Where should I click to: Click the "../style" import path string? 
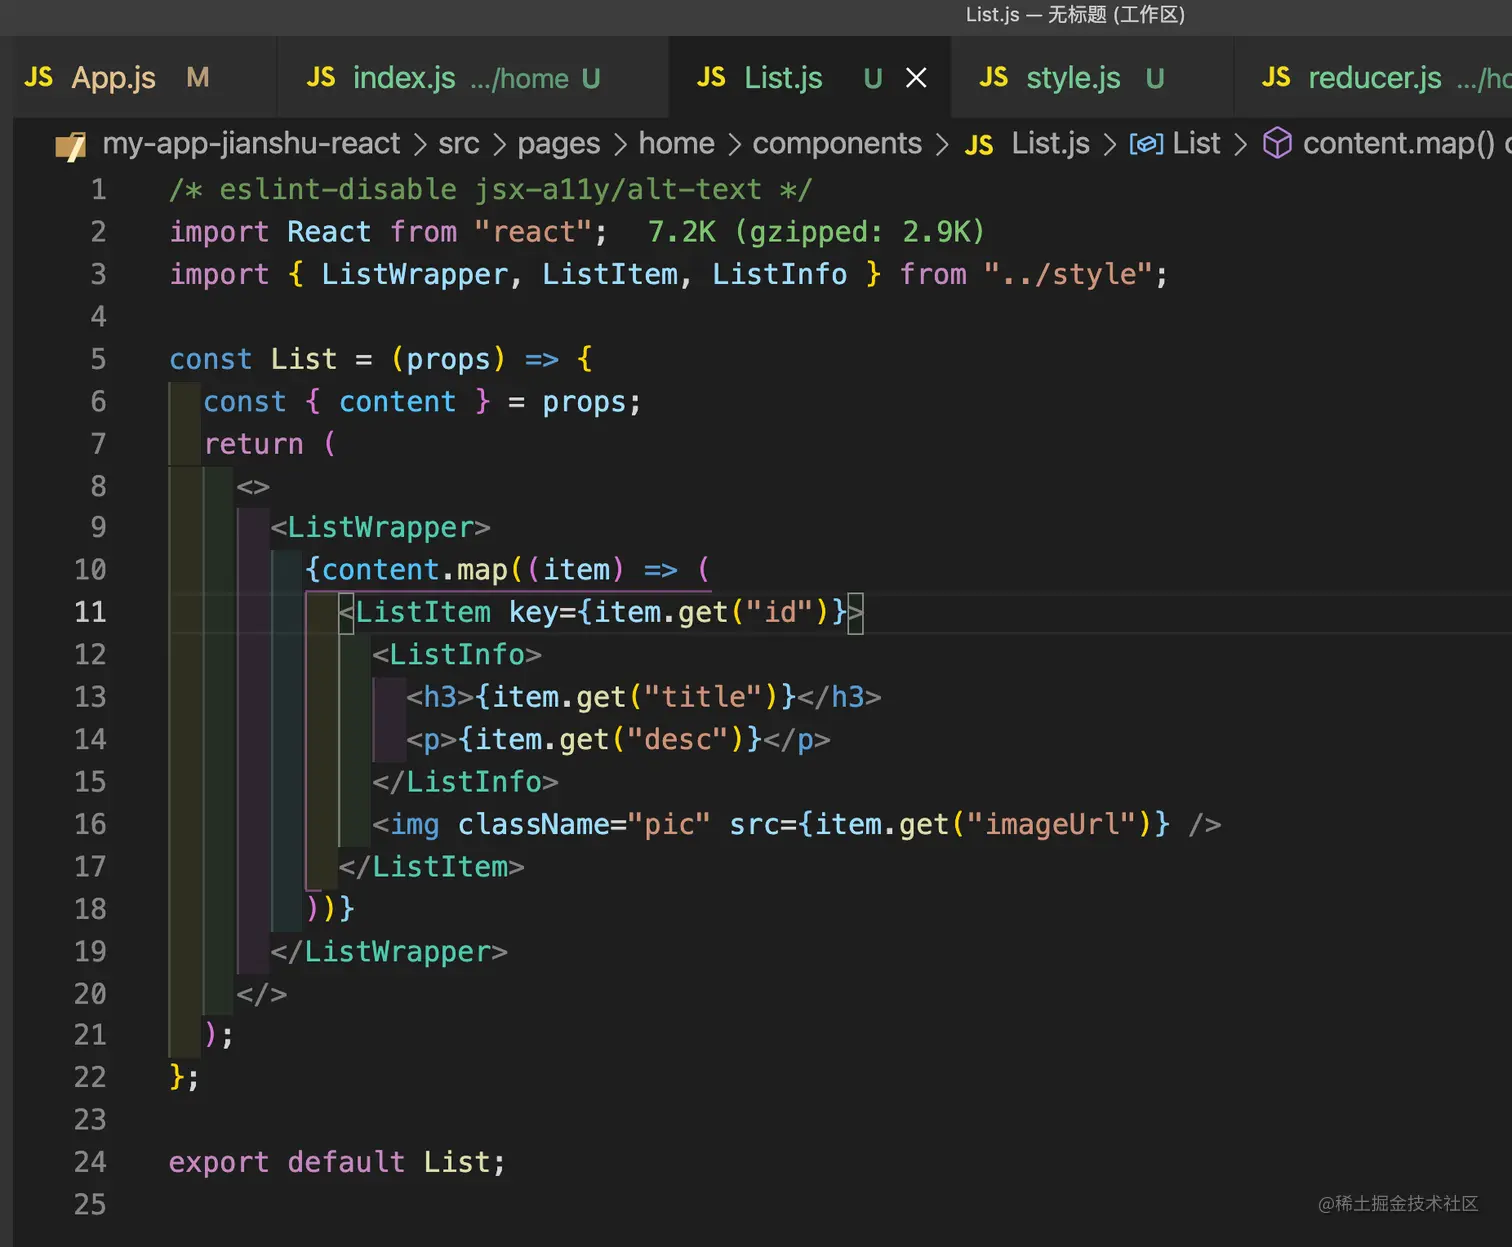pos(1068,274)
